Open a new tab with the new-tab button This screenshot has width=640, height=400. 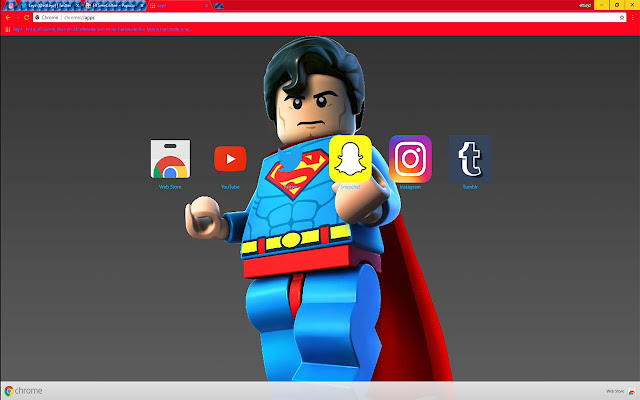pyautogui.click(x=218, y=6)
